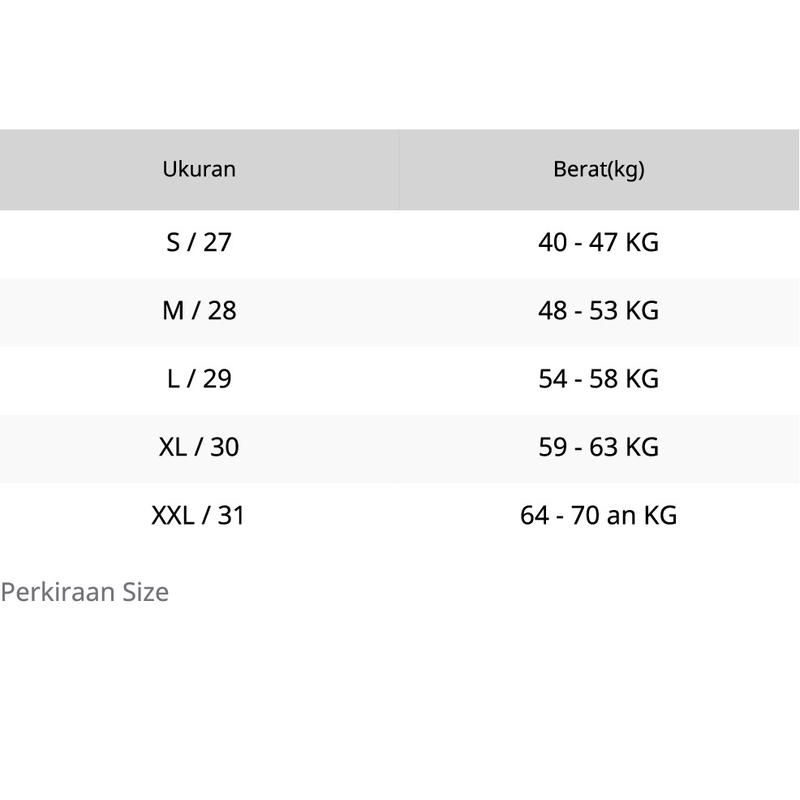Click the number 30 beside size XL
800x800 pixels.
coord(224,447)
